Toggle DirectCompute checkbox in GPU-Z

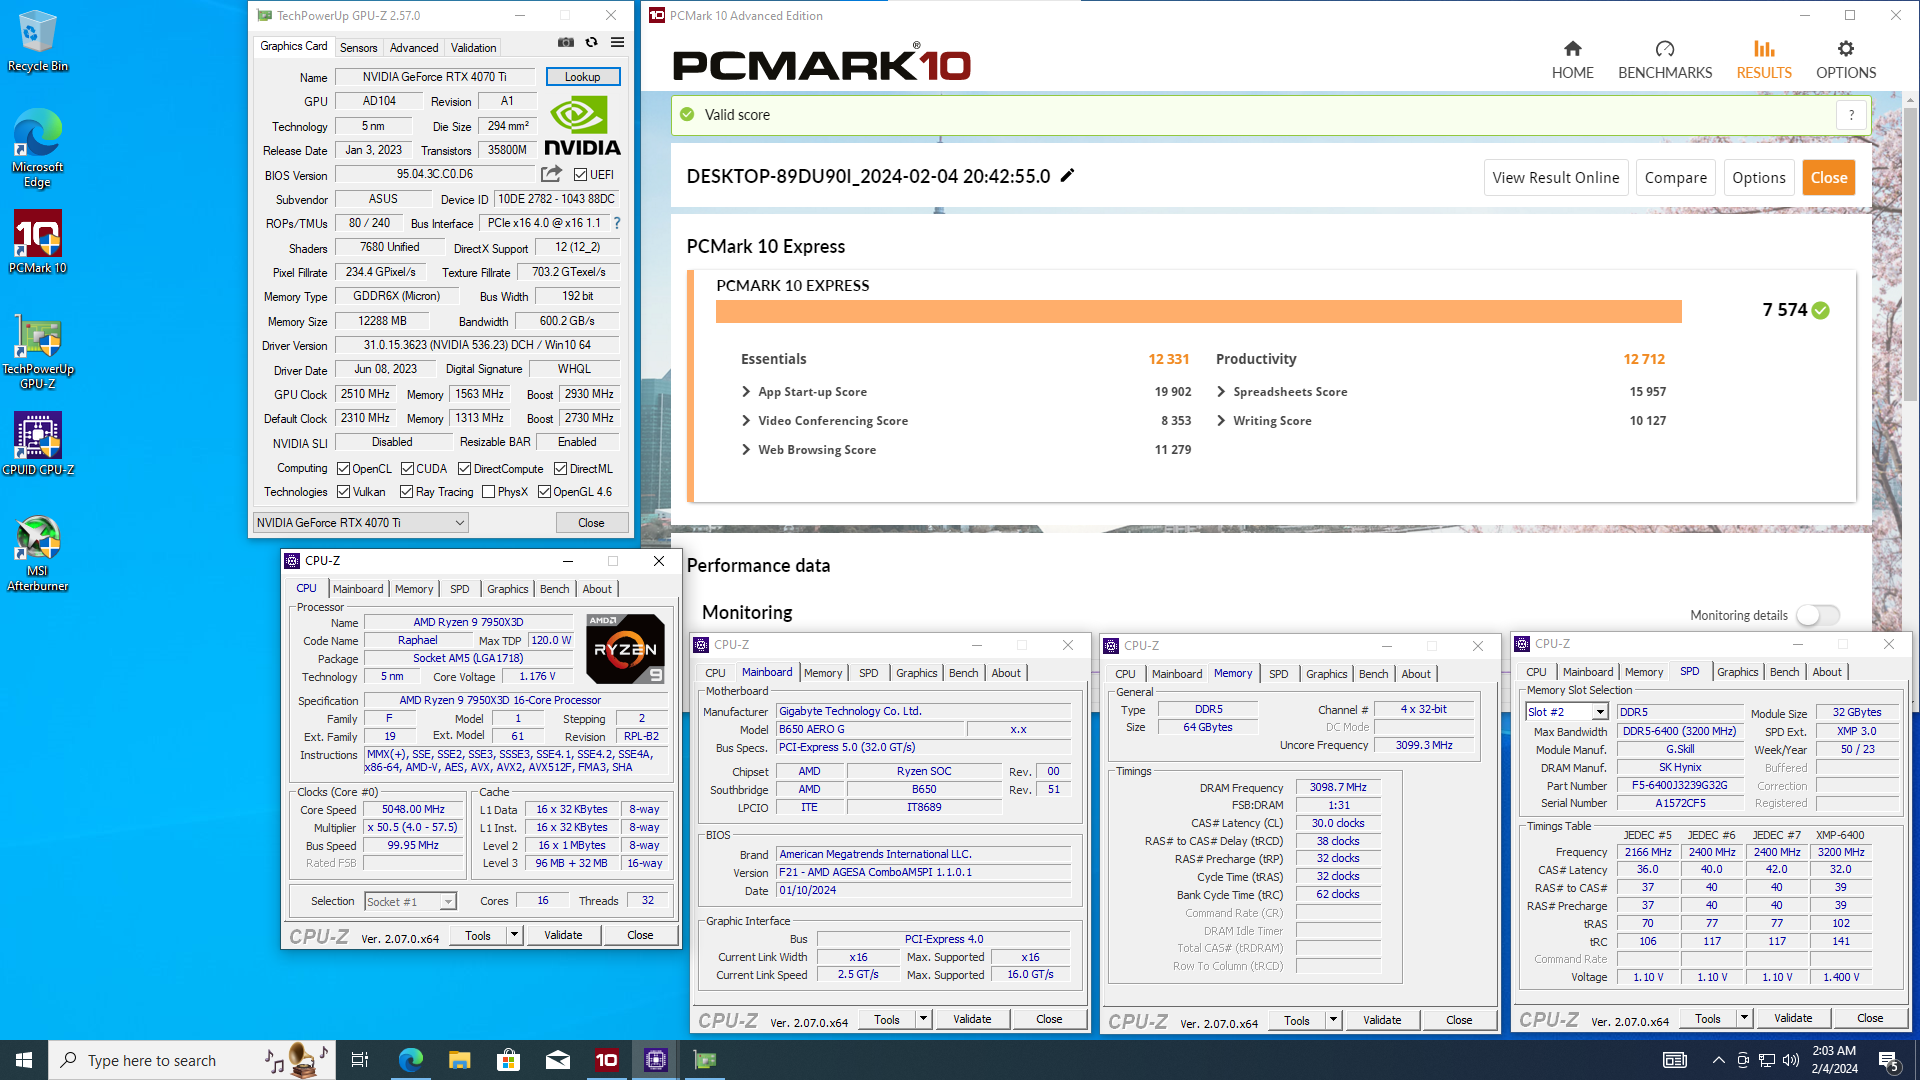tap(464, 469)
